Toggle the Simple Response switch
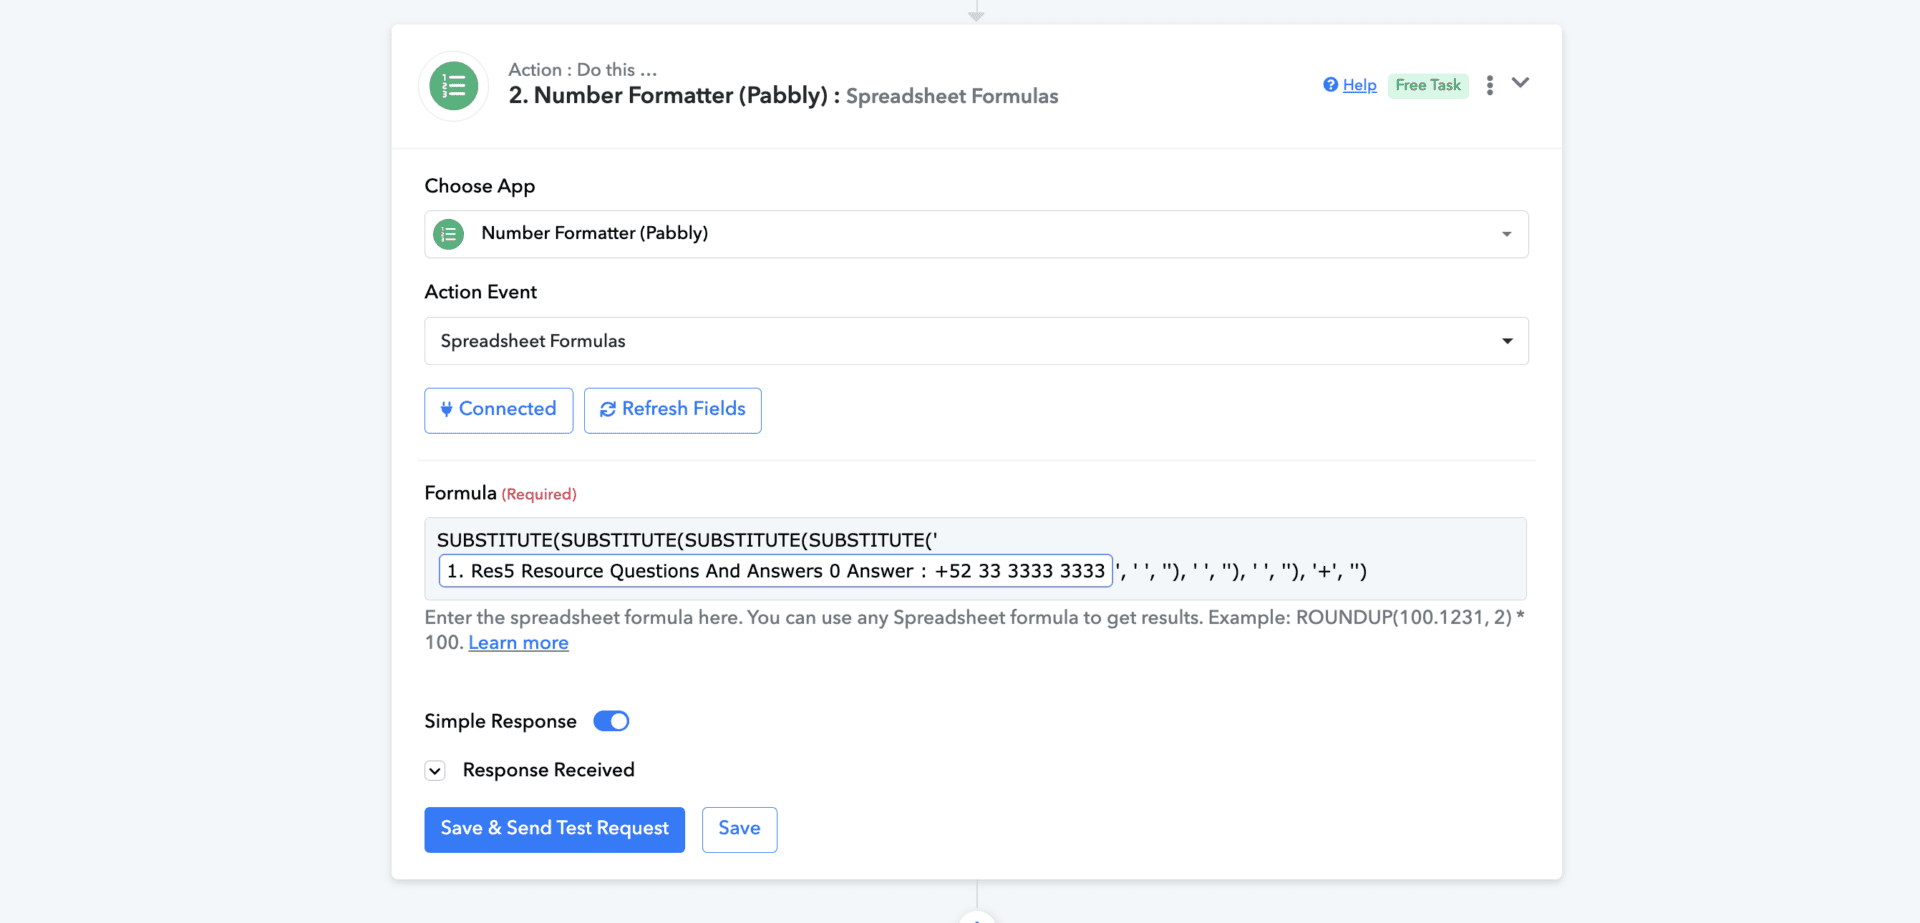 pos(611,721)
